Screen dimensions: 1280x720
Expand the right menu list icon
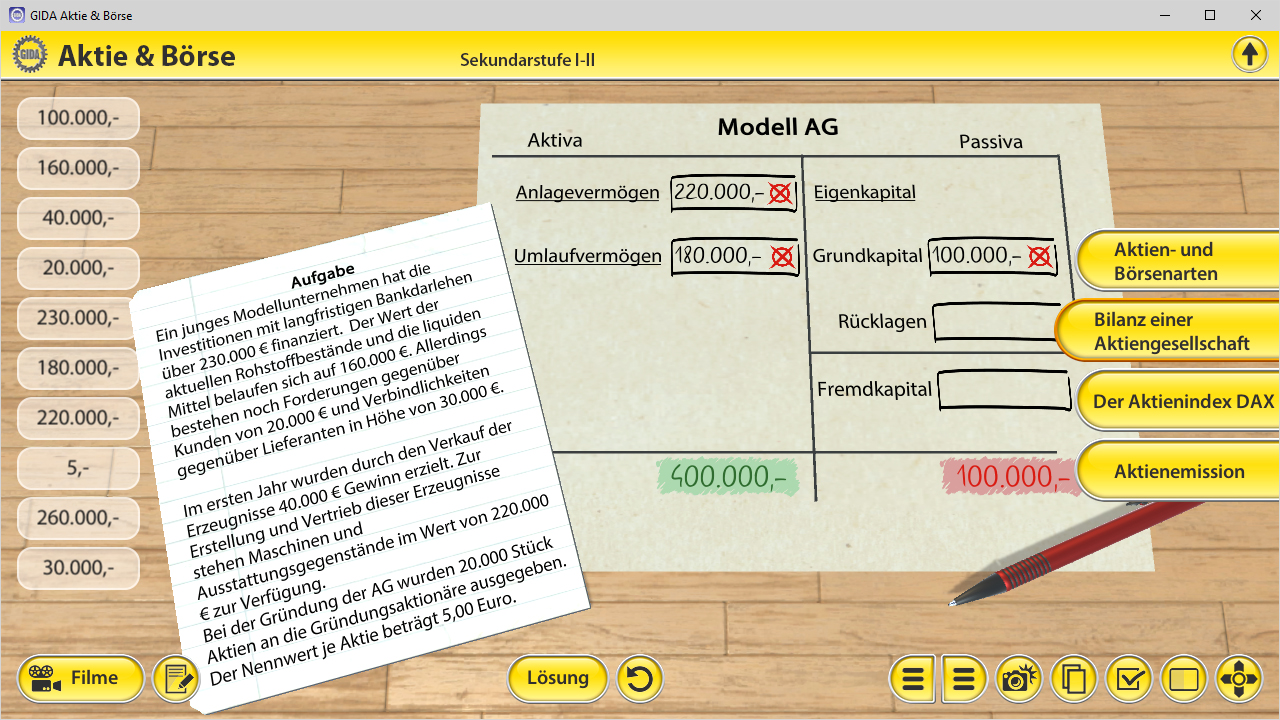pyautogui.click(x=964, y=680)
